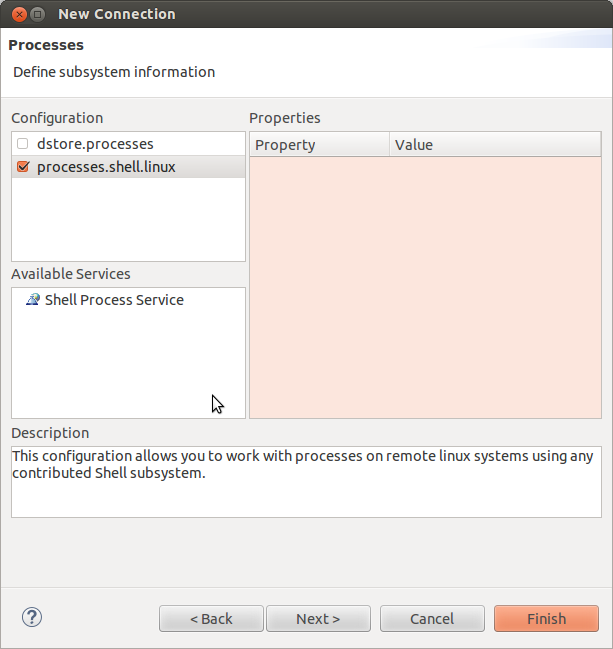Select the processes.shell.linux configuration label

tap(106, 167)
